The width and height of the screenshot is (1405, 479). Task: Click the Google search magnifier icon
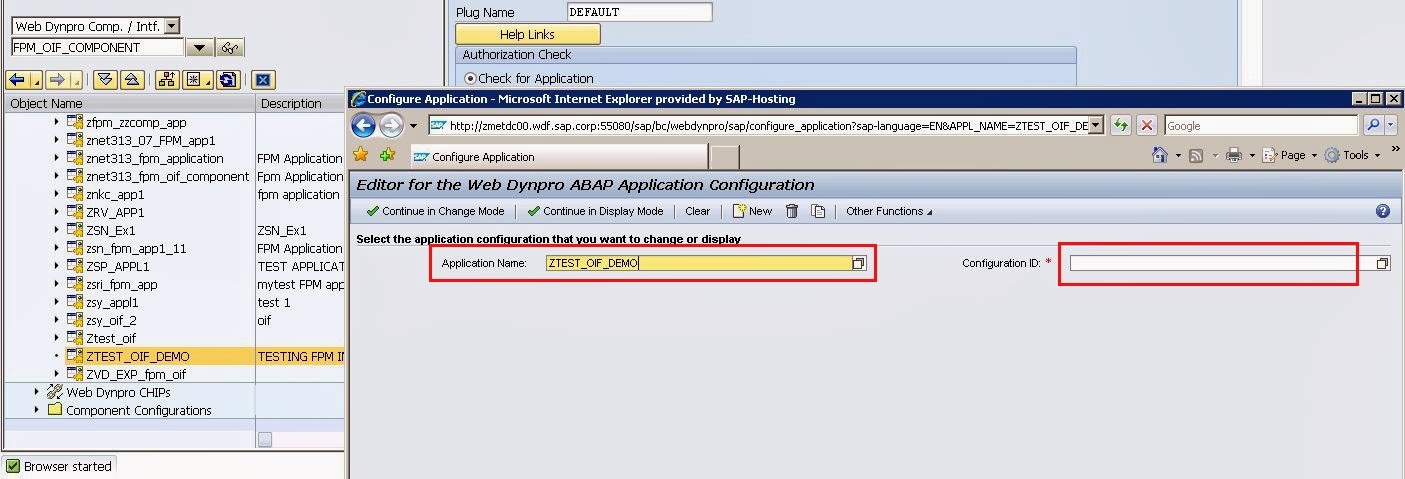[x=1372, y=125]
